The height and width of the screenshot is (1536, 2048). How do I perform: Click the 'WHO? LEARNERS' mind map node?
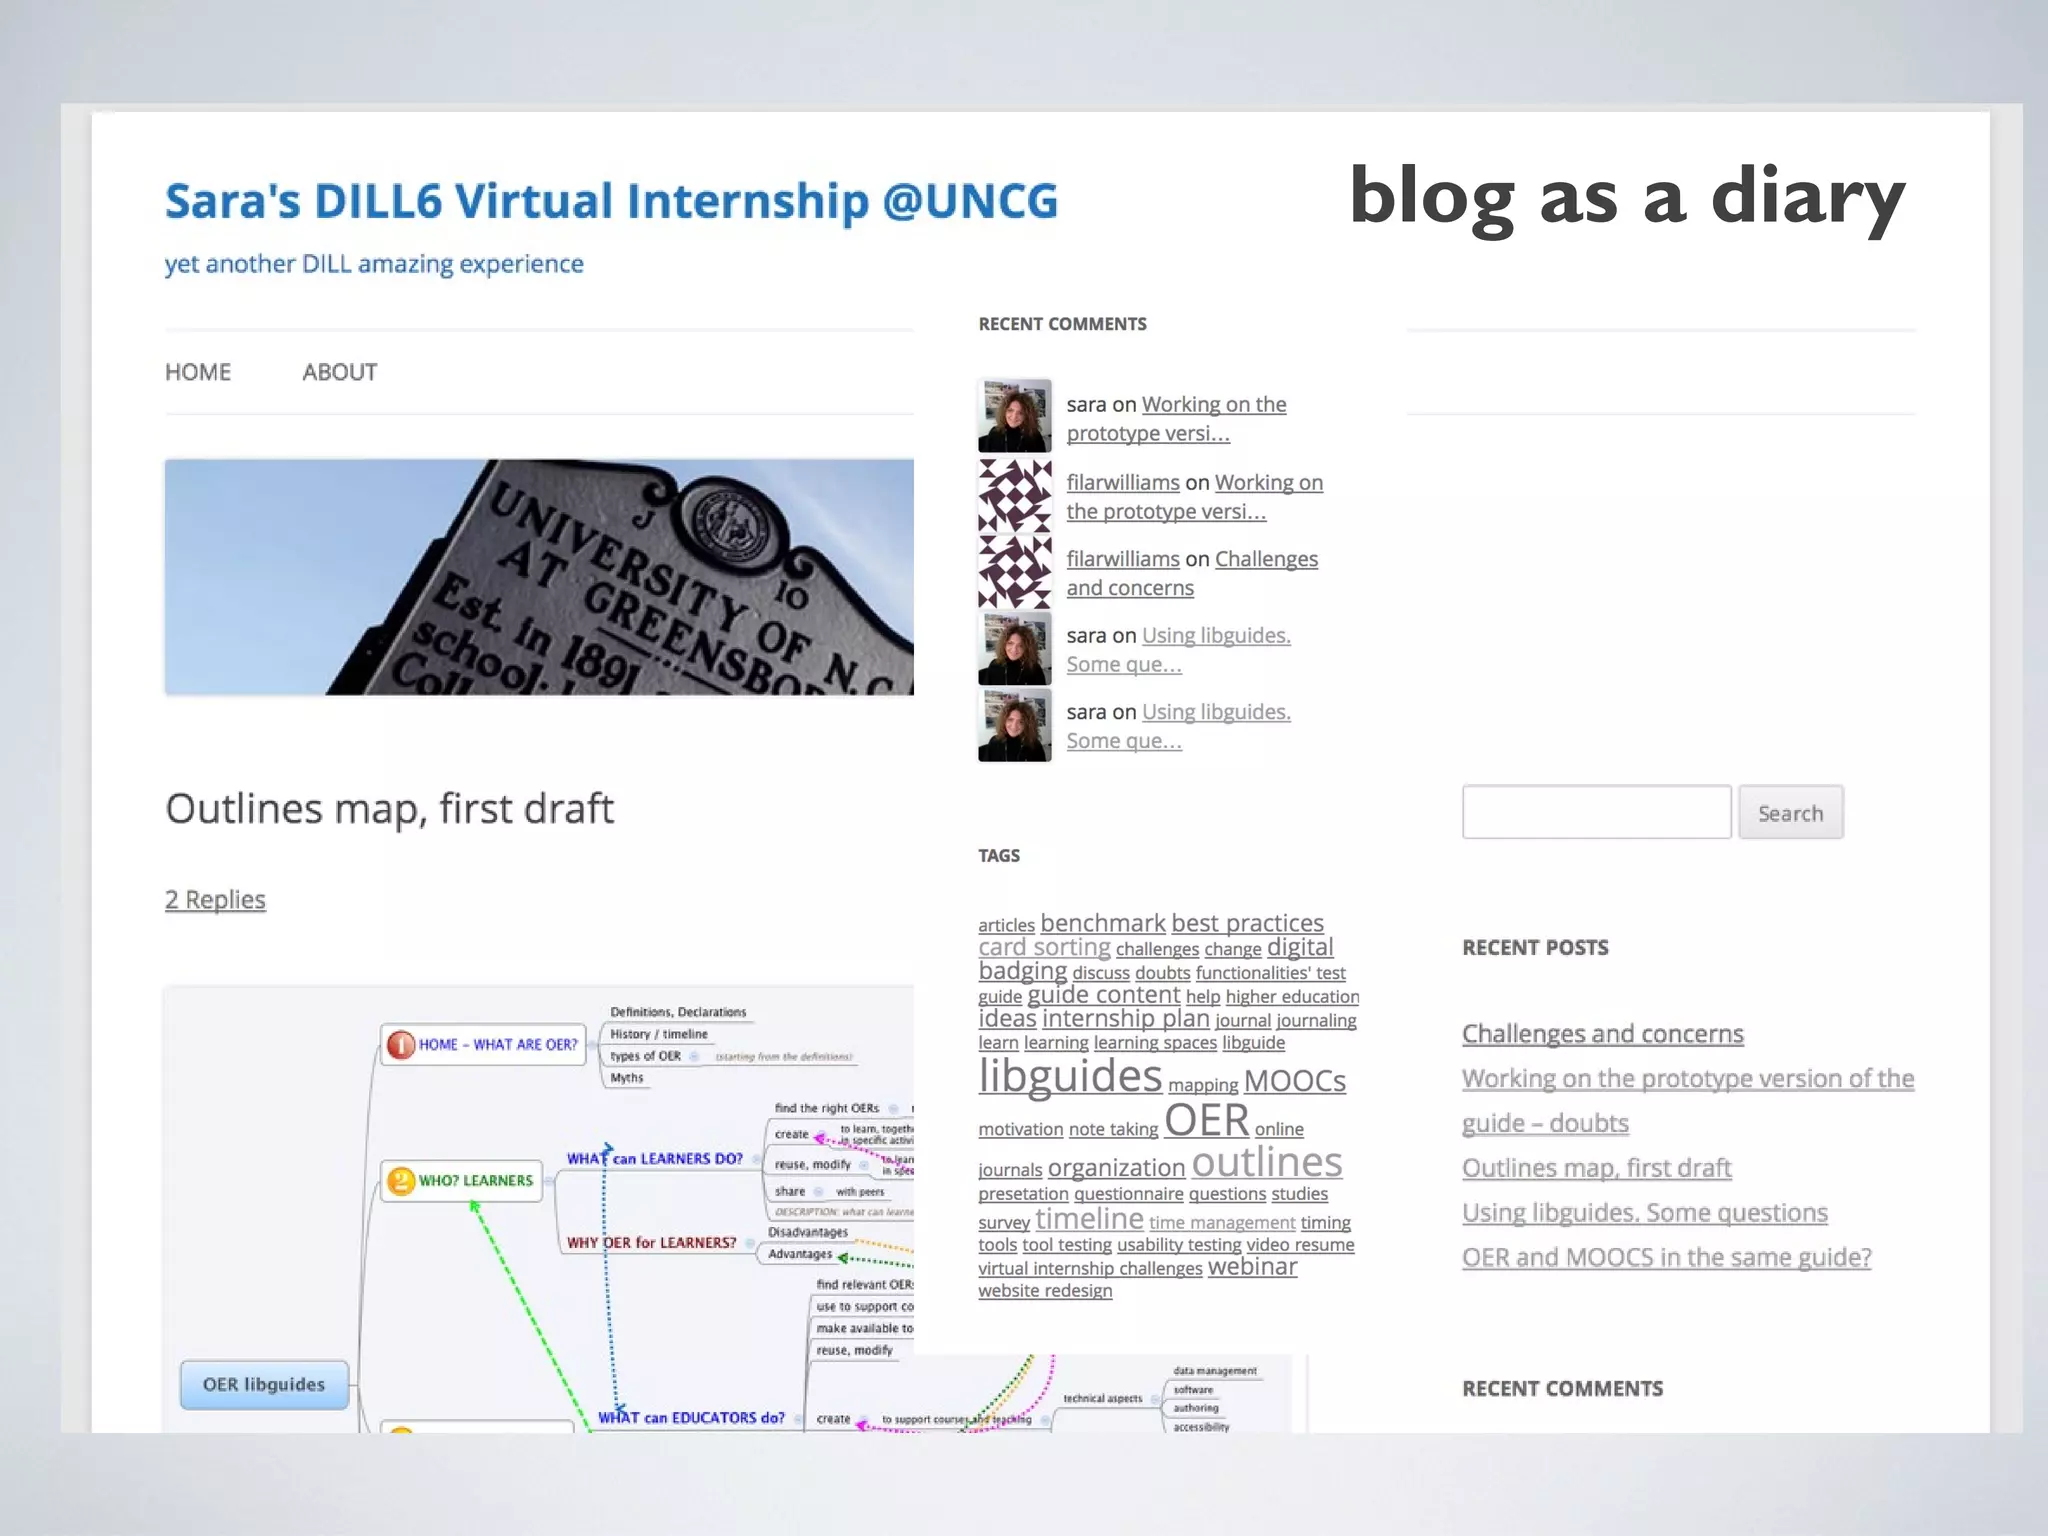461,1180
